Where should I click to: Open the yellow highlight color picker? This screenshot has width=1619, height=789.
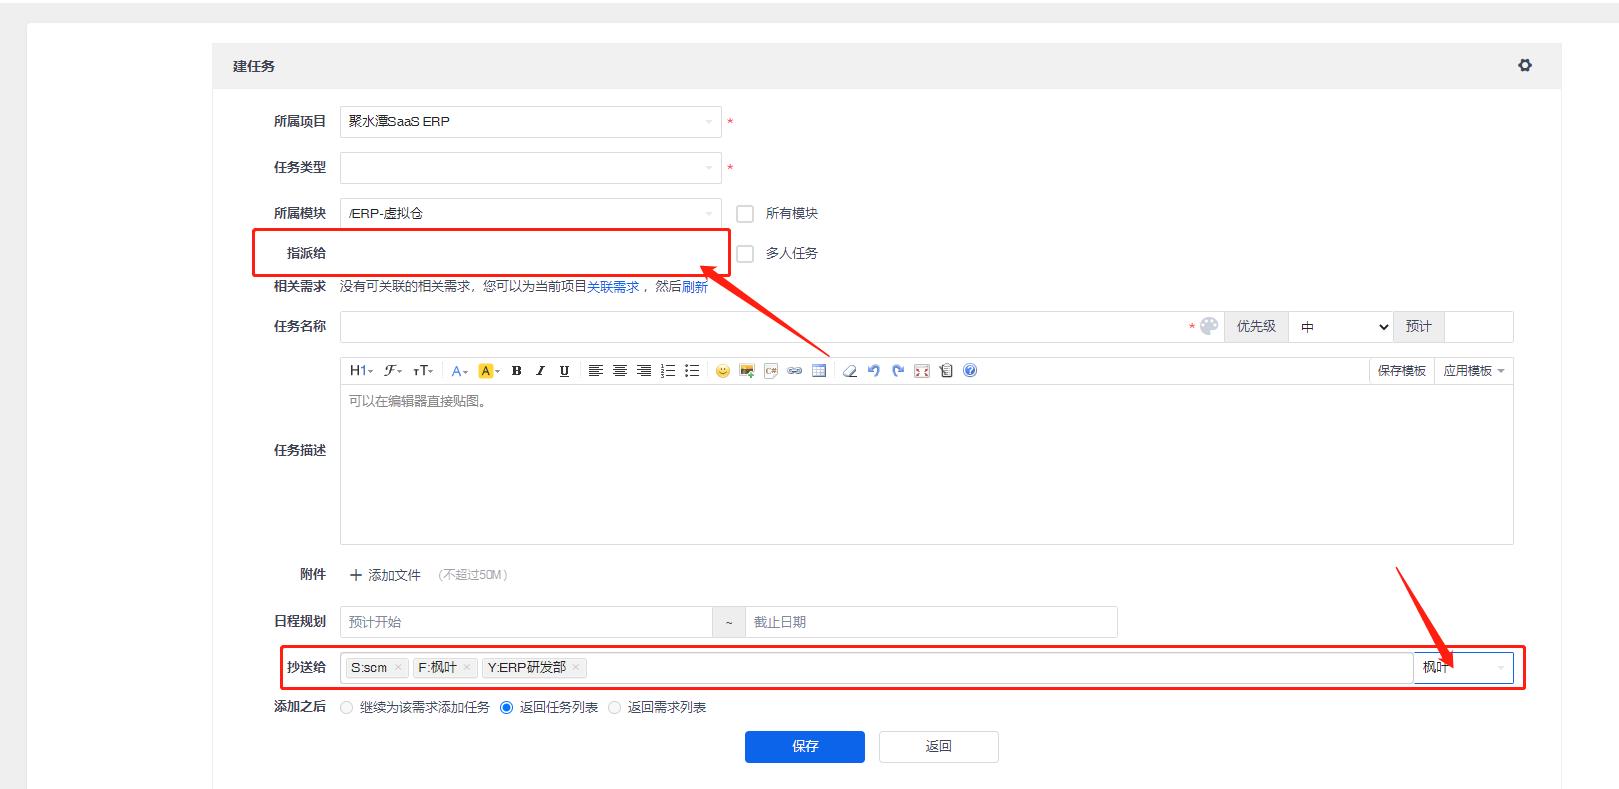489,371
